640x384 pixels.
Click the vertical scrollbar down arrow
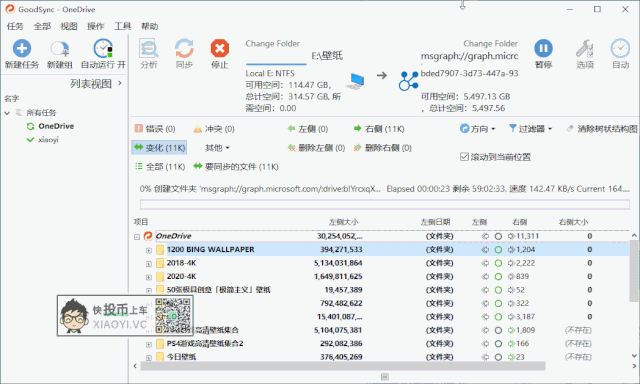click(x=634, y=355)
